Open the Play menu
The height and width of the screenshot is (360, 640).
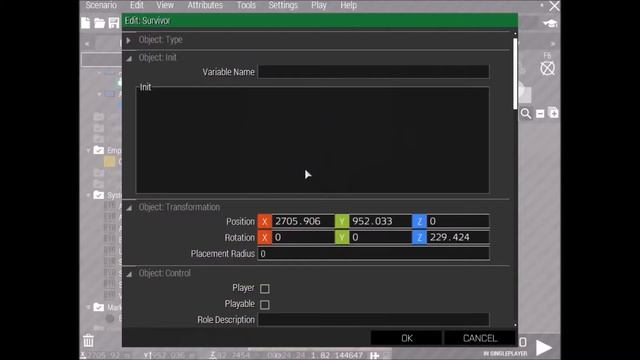[318, 5]
